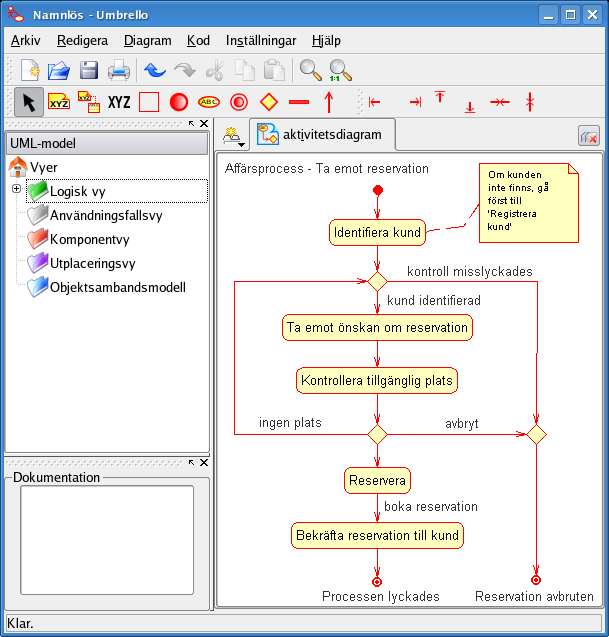Image resolution: width=609 pixels, height=637 pixels.
Task: Click the align right icon
Action: [x=415, y=102]
